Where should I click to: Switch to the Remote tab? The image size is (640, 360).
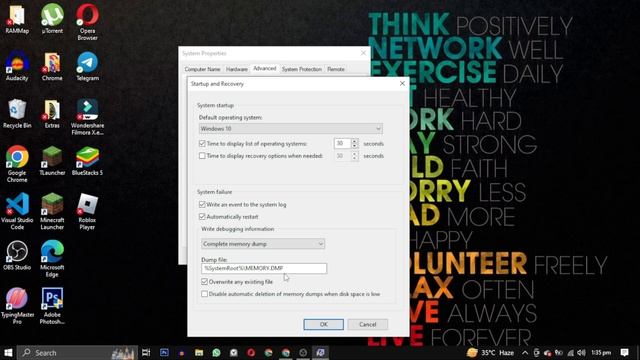(336, 69)
